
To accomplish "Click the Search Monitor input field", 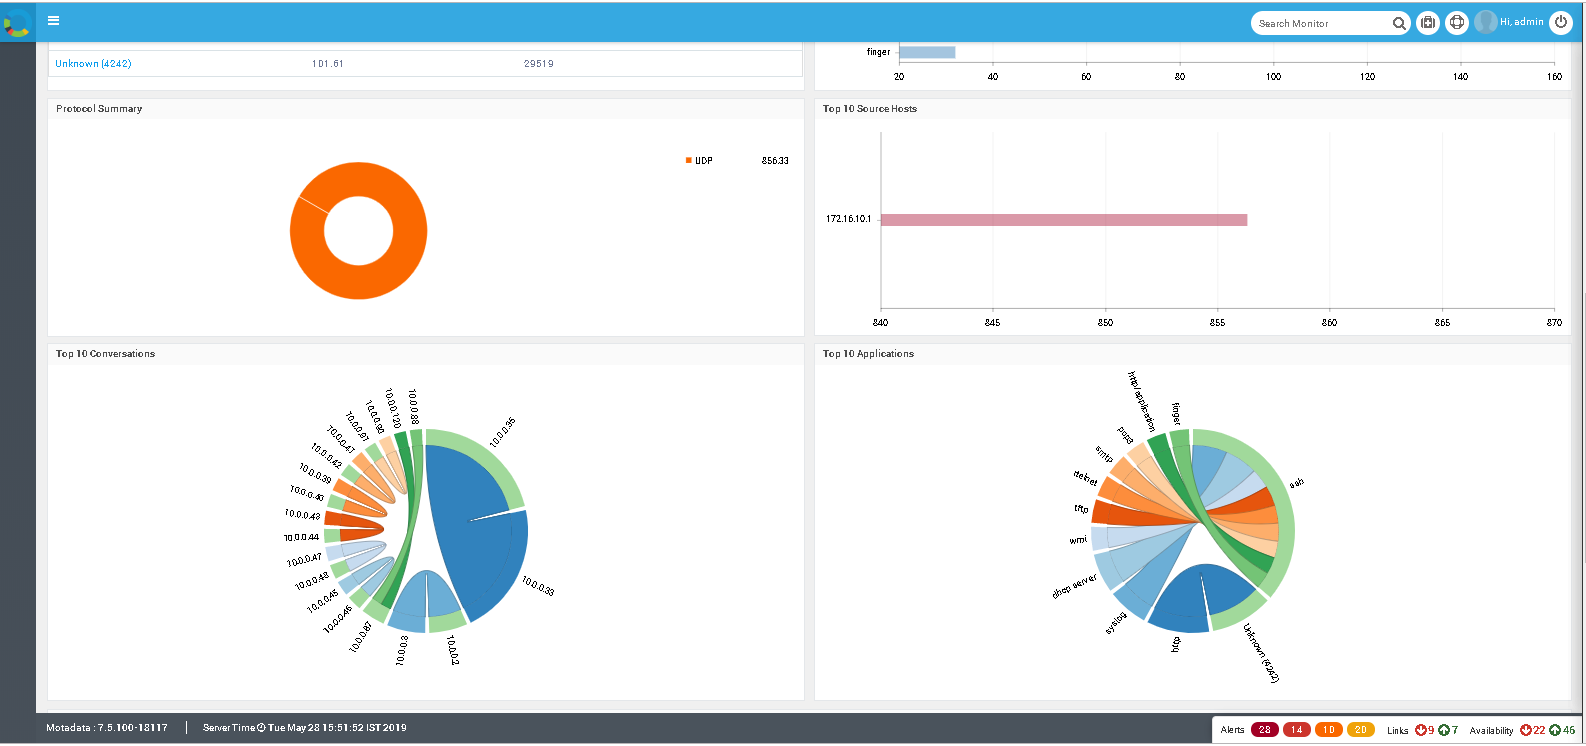I will [1321, 23].
